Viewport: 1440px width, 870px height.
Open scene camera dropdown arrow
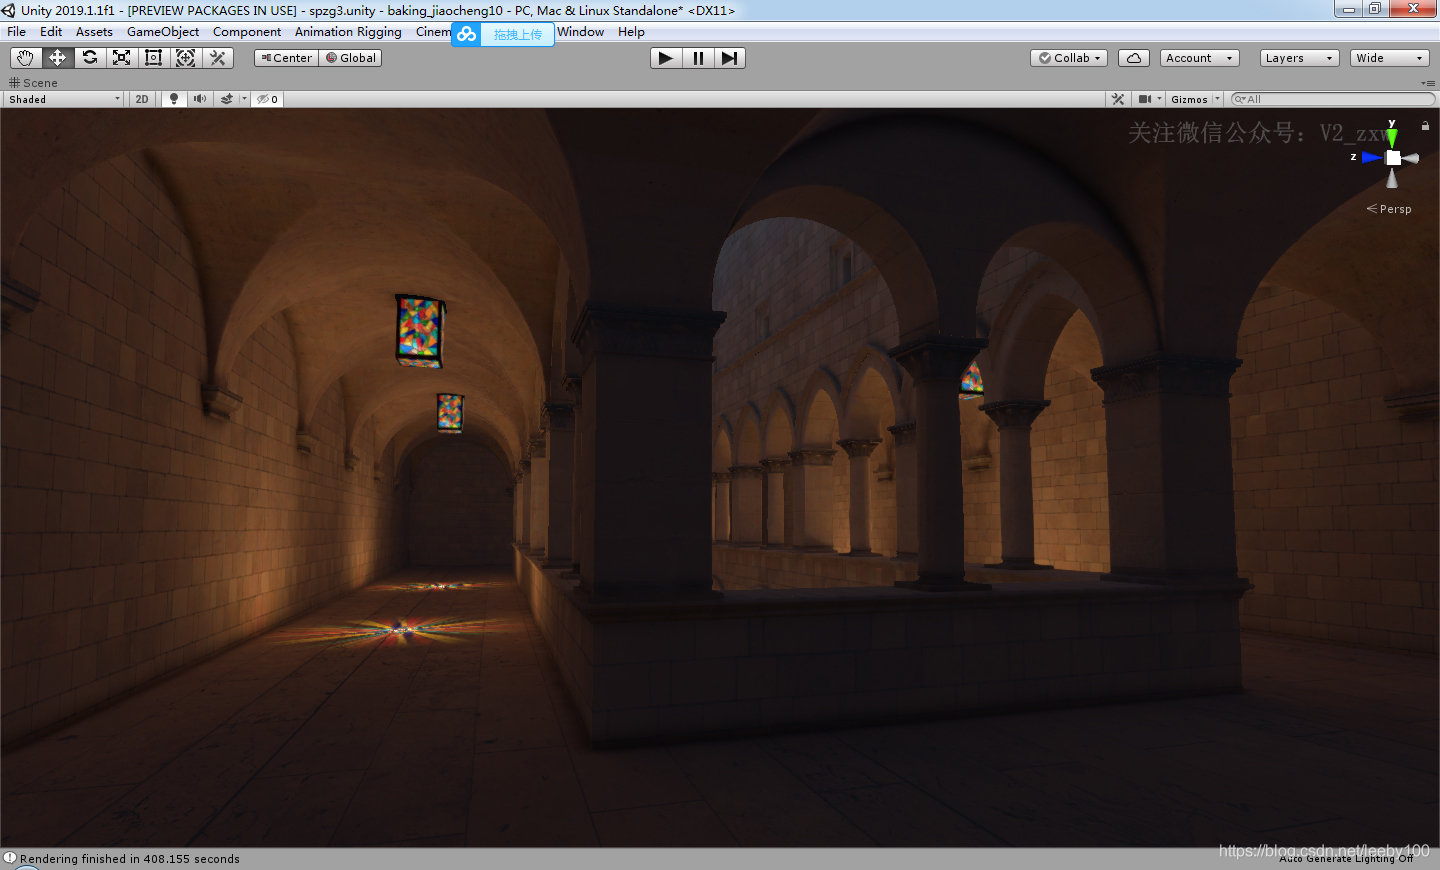(x=1159, y=99)
